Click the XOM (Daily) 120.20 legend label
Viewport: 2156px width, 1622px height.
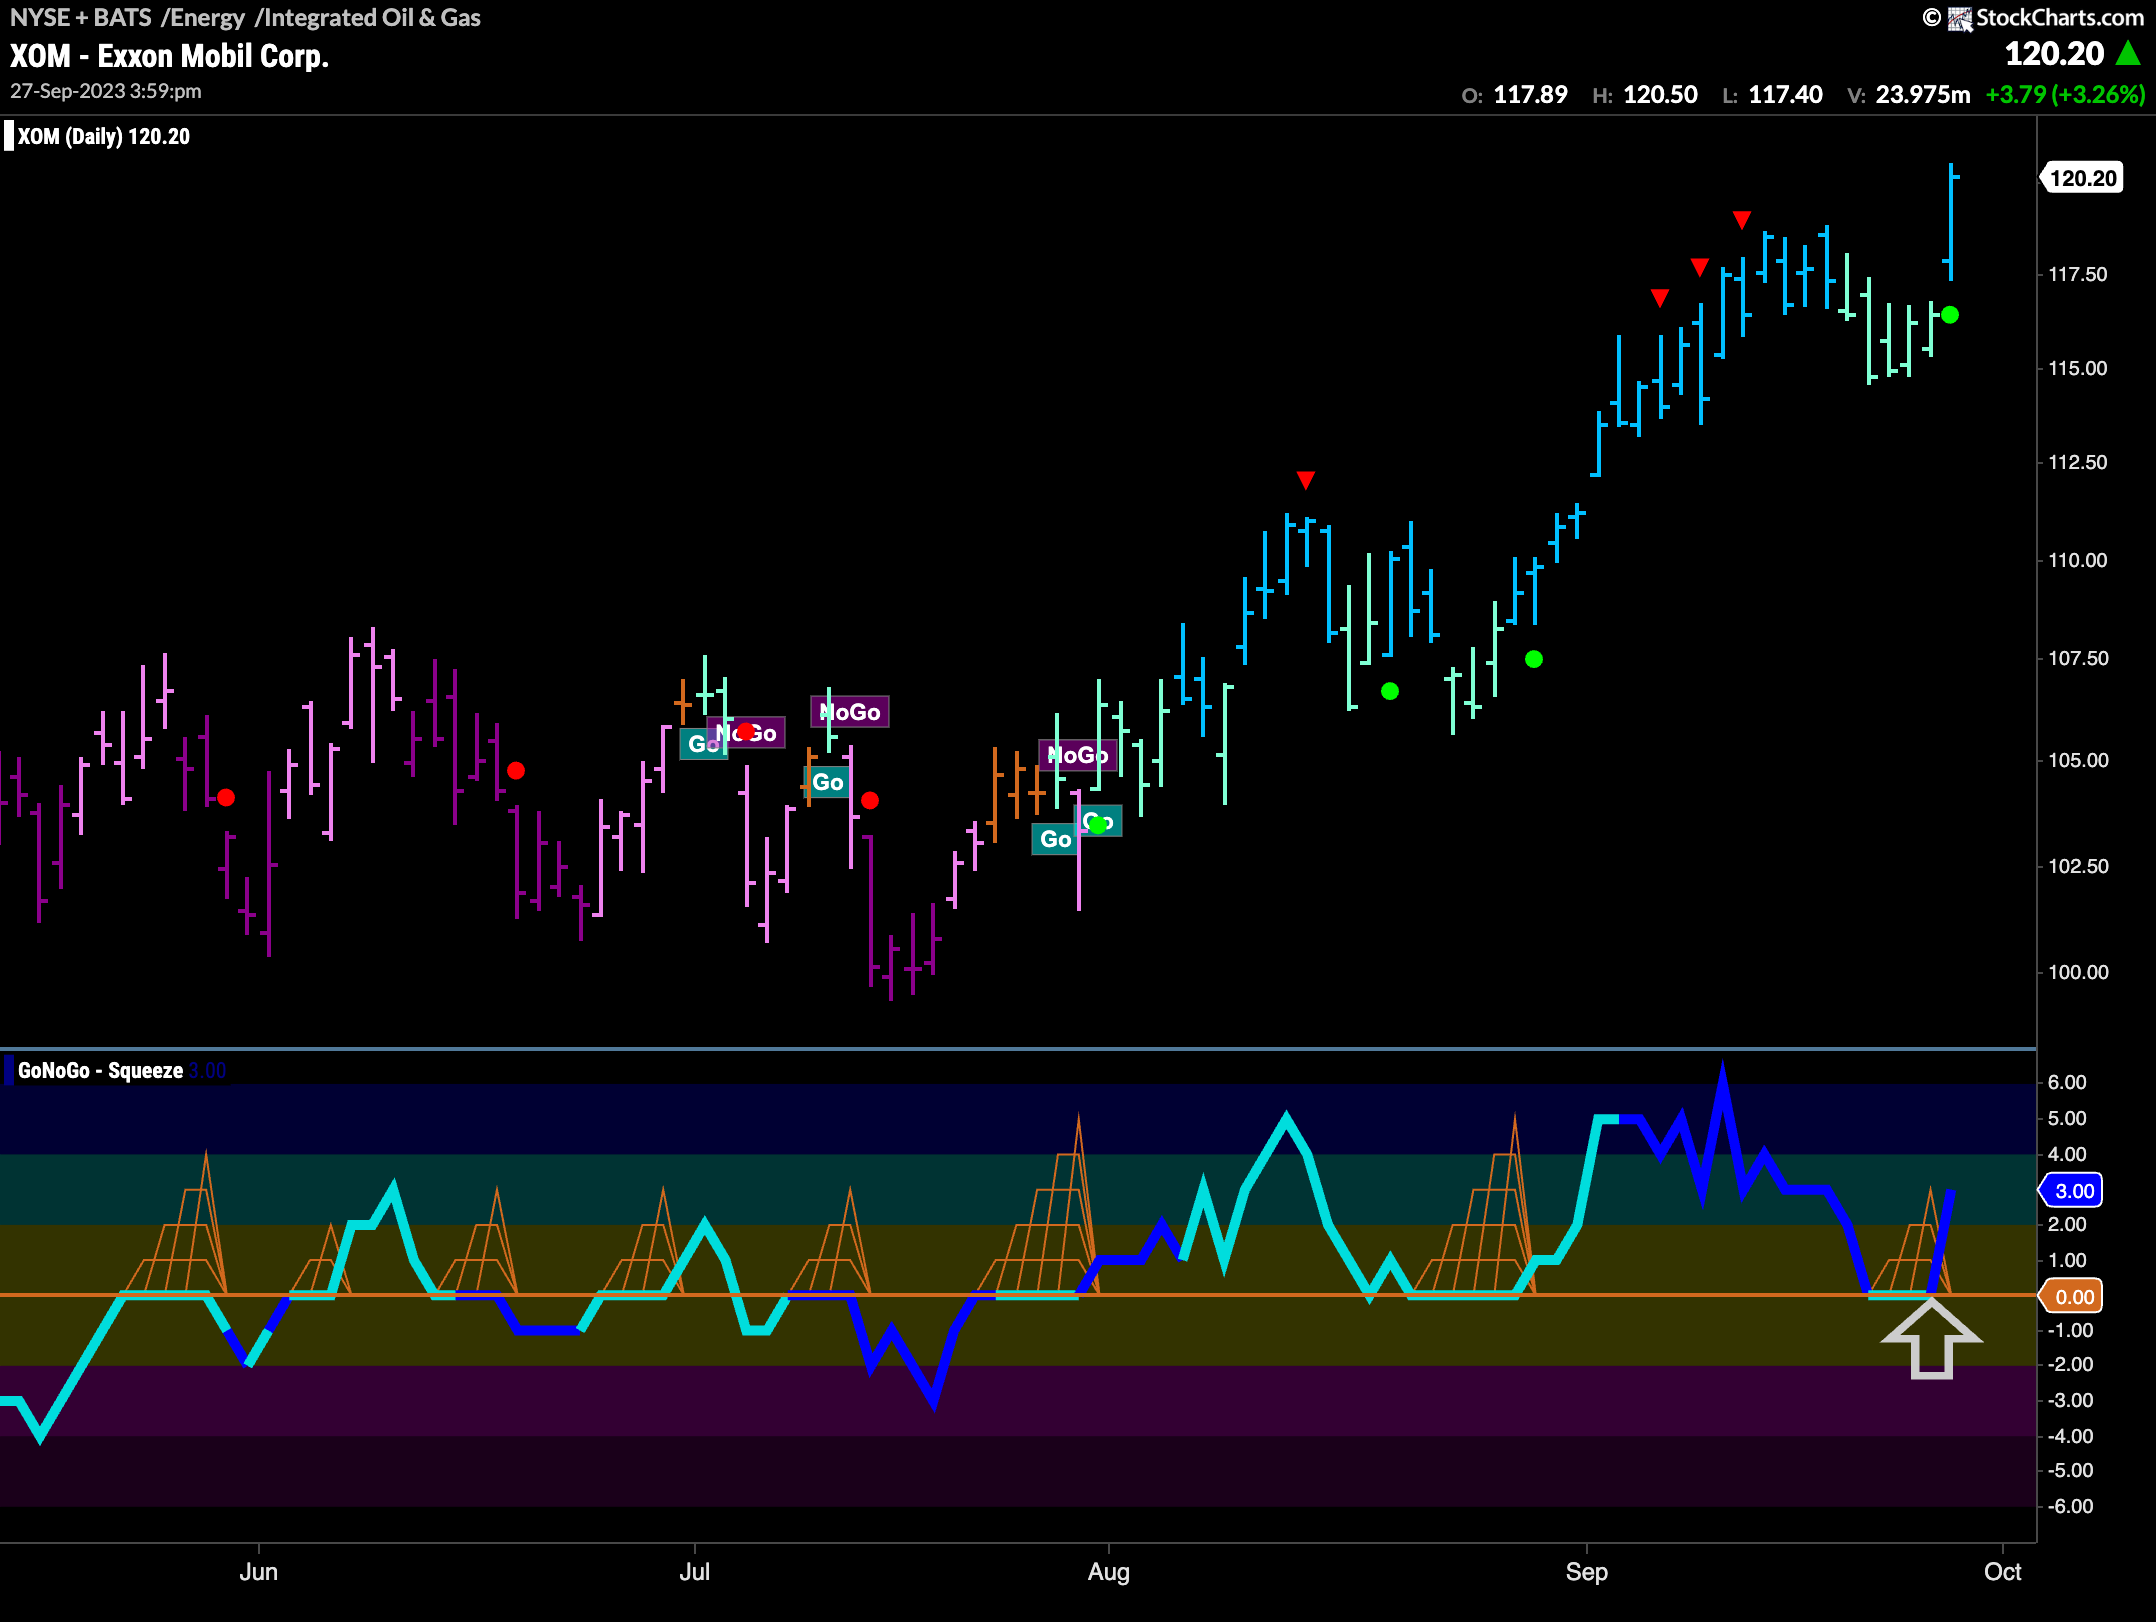pyautogui.click(x=103, y=136)
